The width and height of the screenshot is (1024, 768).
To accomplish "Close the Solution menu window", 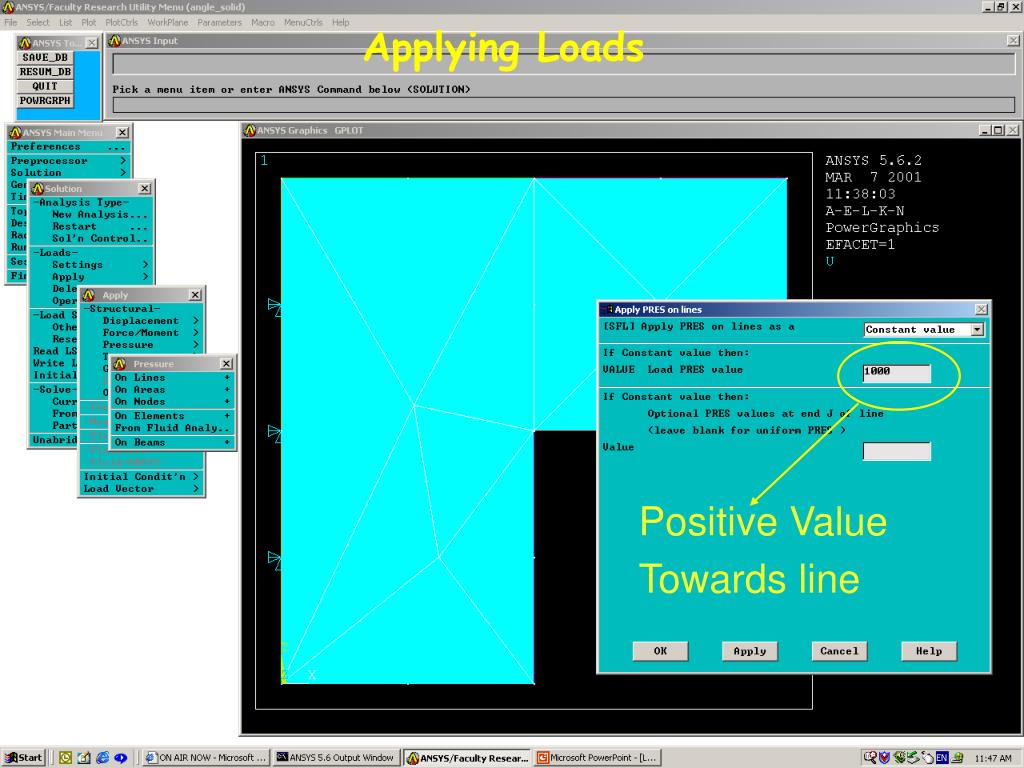I will click(x=144, y=189).
